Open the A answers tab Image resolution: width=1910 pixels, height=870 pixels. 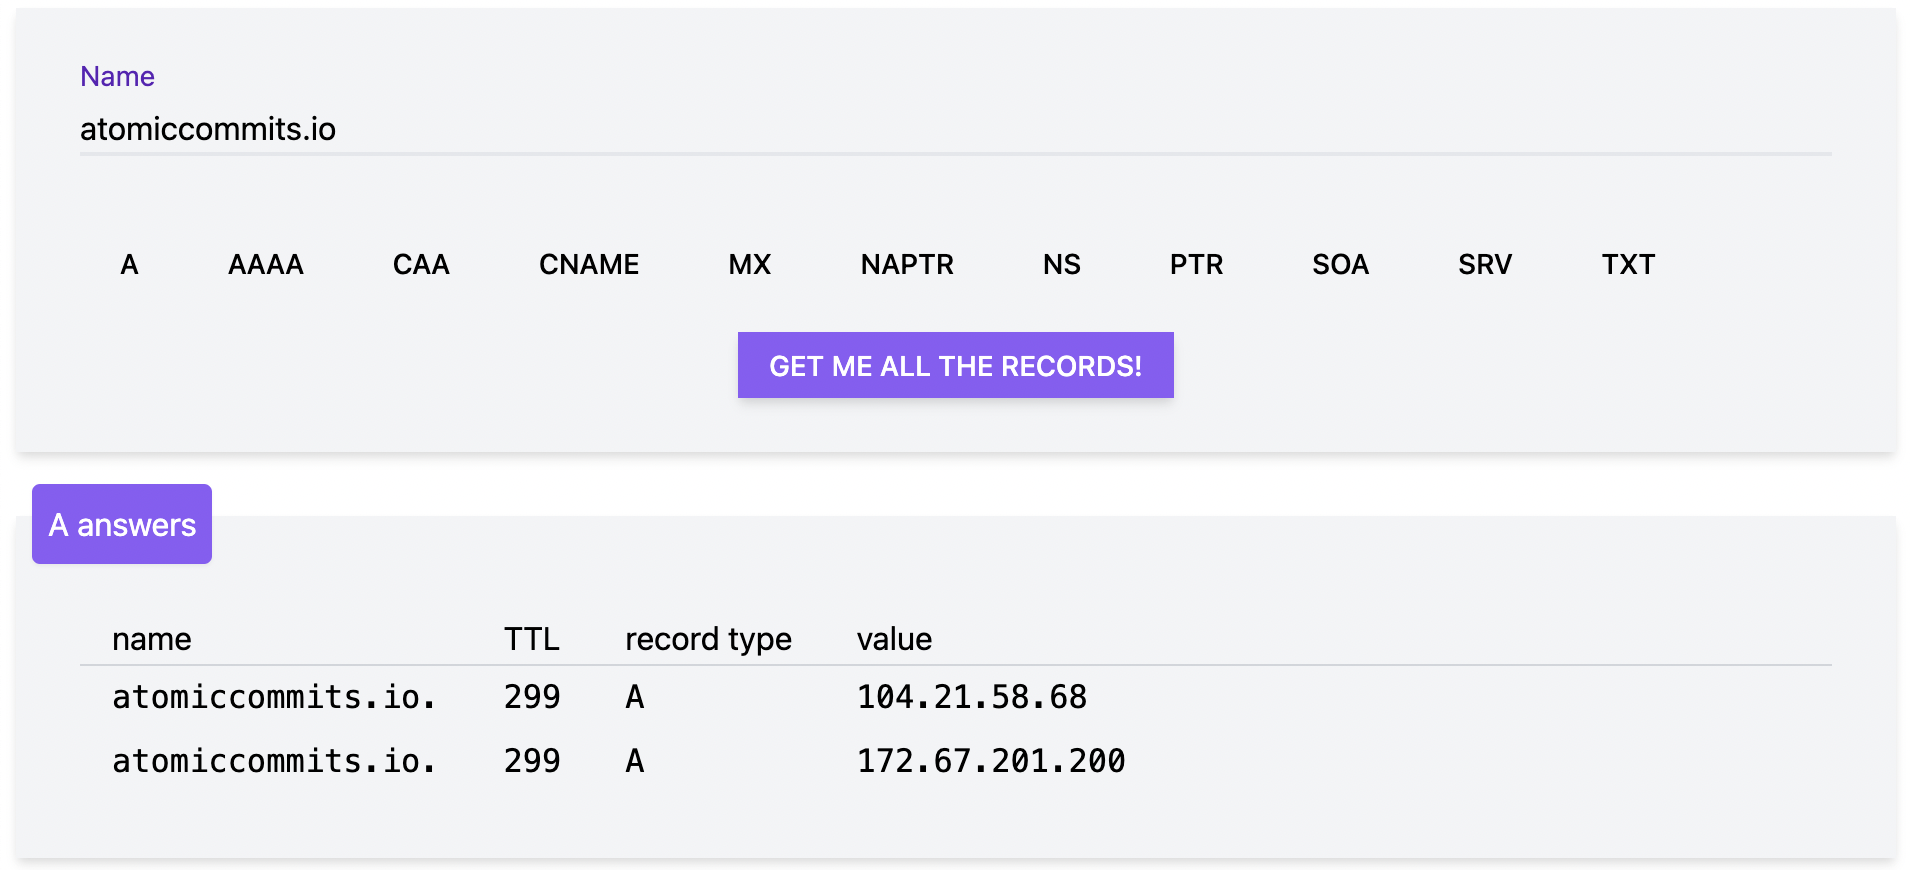122,525
